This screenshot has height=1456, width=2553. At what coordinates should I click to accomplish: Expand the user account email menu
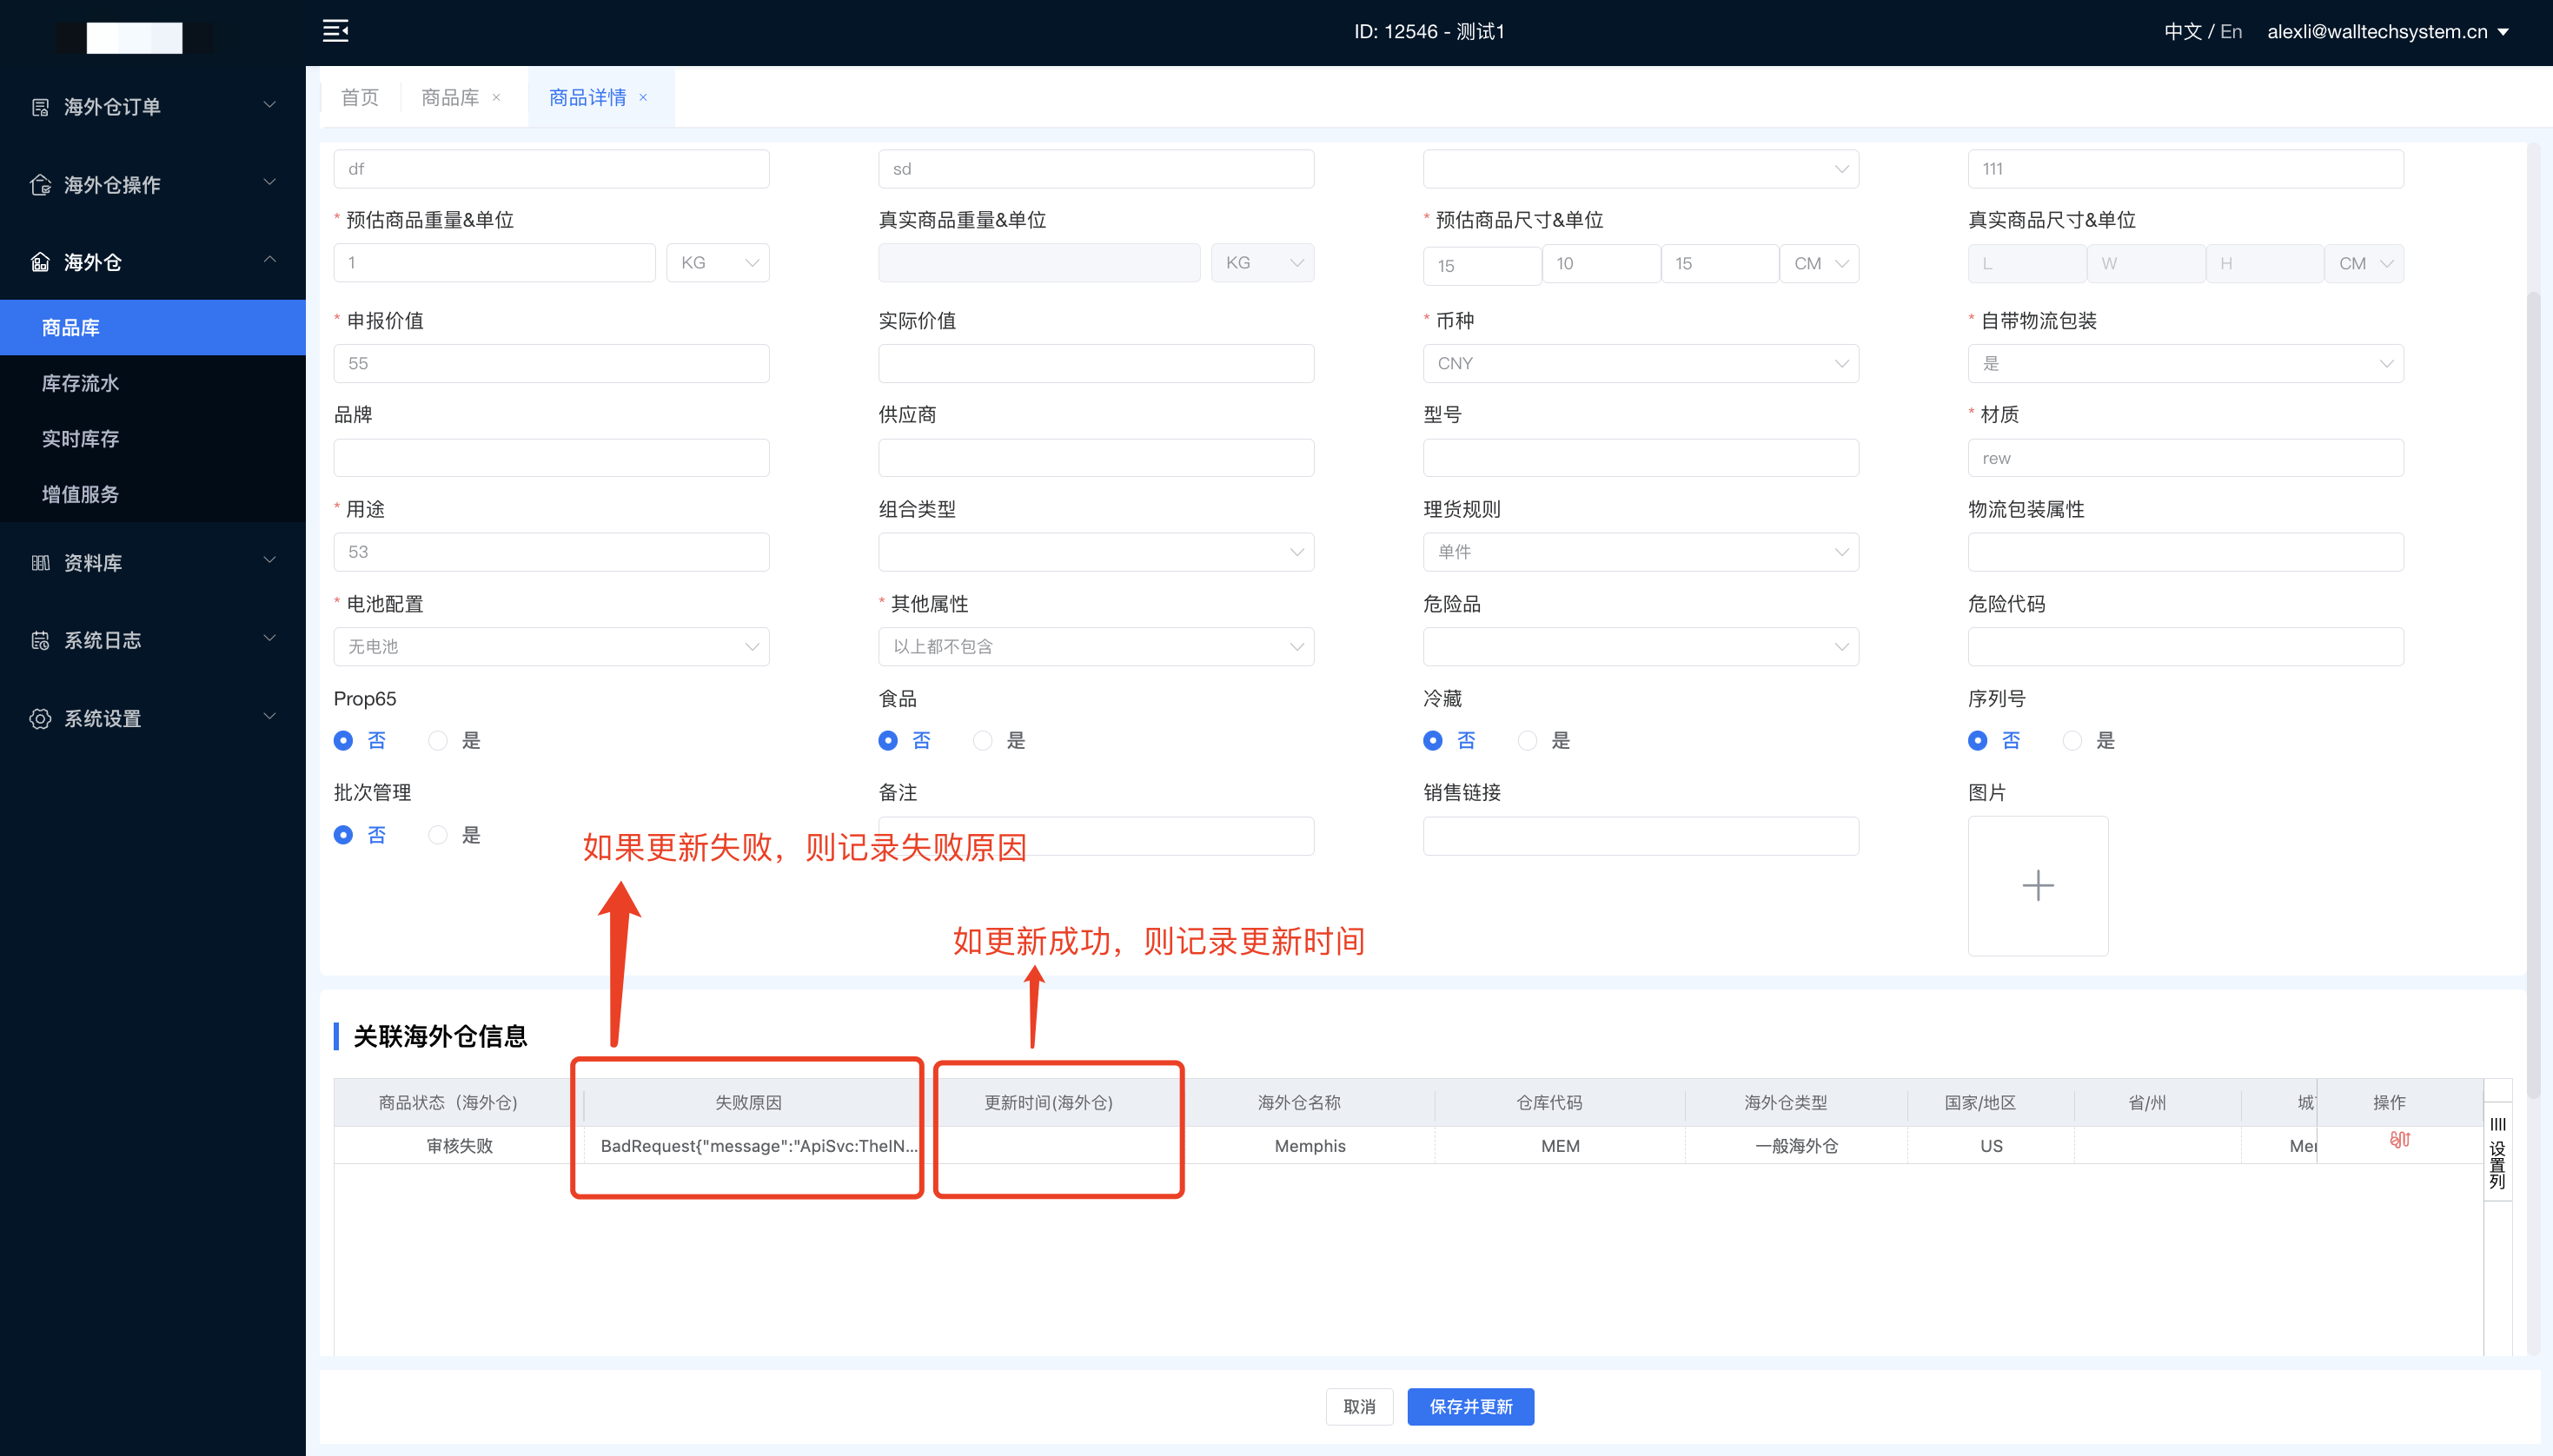2387,32
